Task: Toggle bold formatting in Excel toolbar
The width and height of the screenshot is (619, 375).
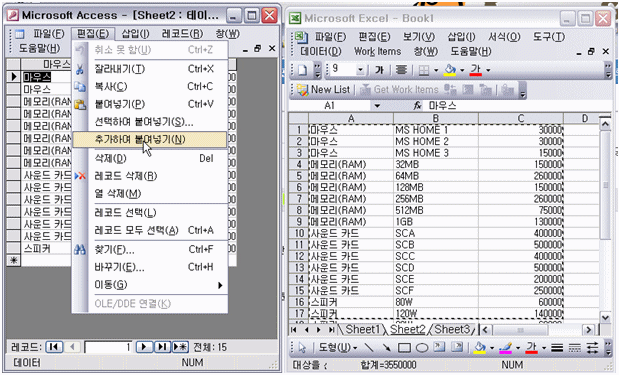Action: coord(379,70)
